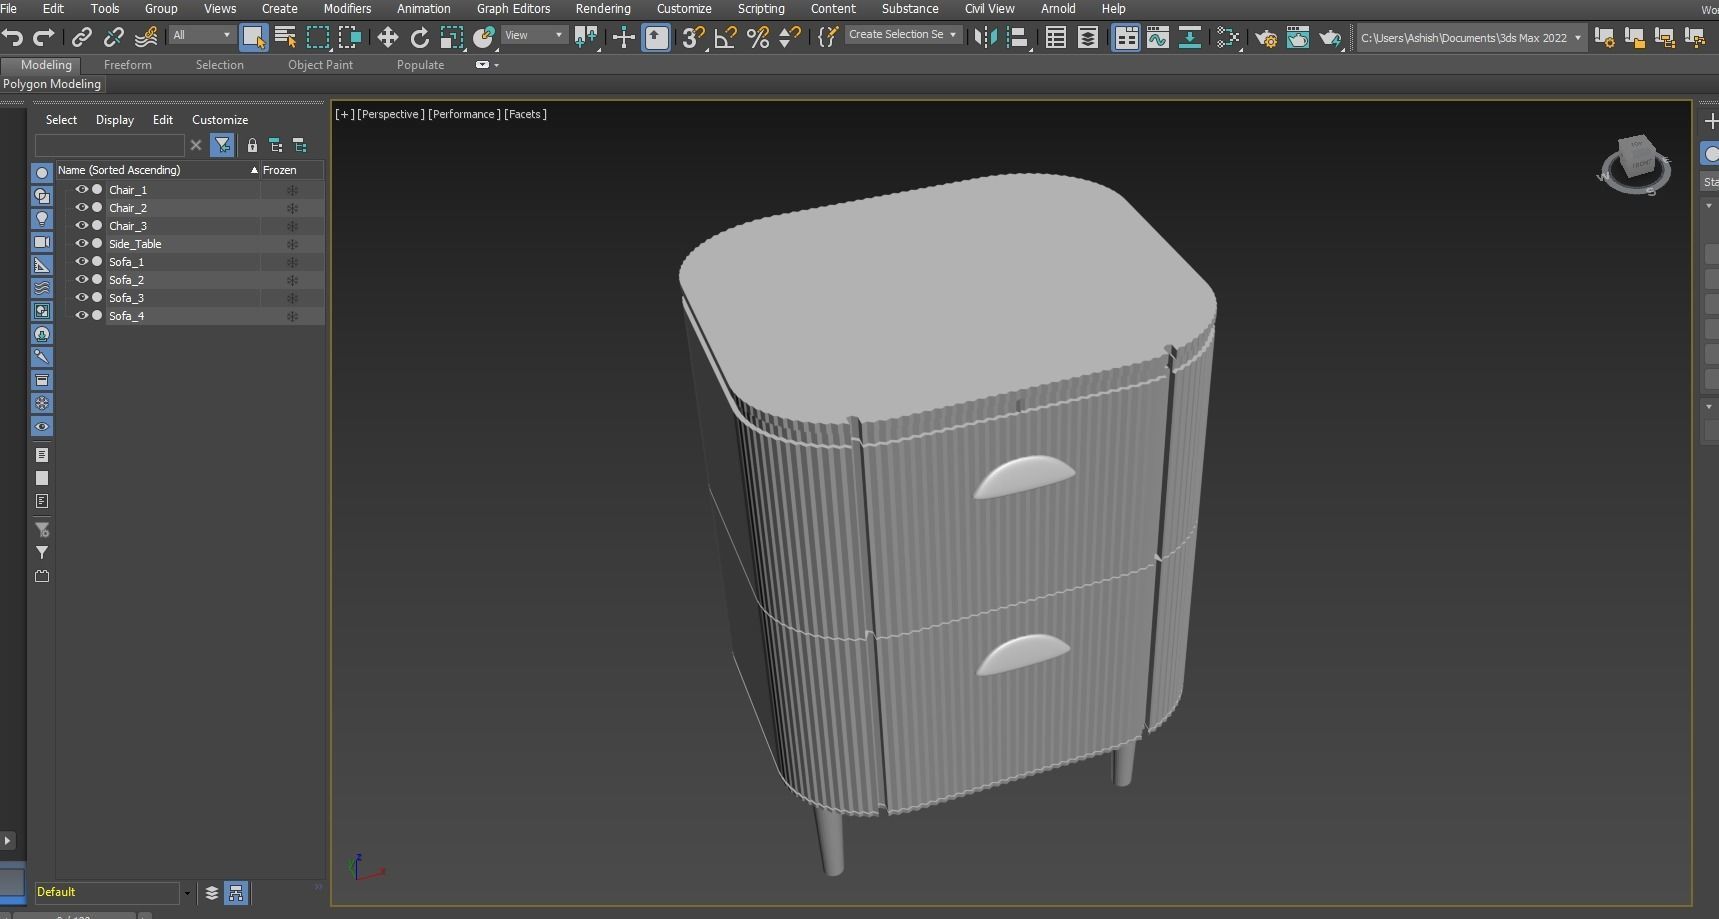The width and height of the screenshot is (1719, 919).
Task: Expand the left-edge panel flyout arrow
Action: coord(8,840)
